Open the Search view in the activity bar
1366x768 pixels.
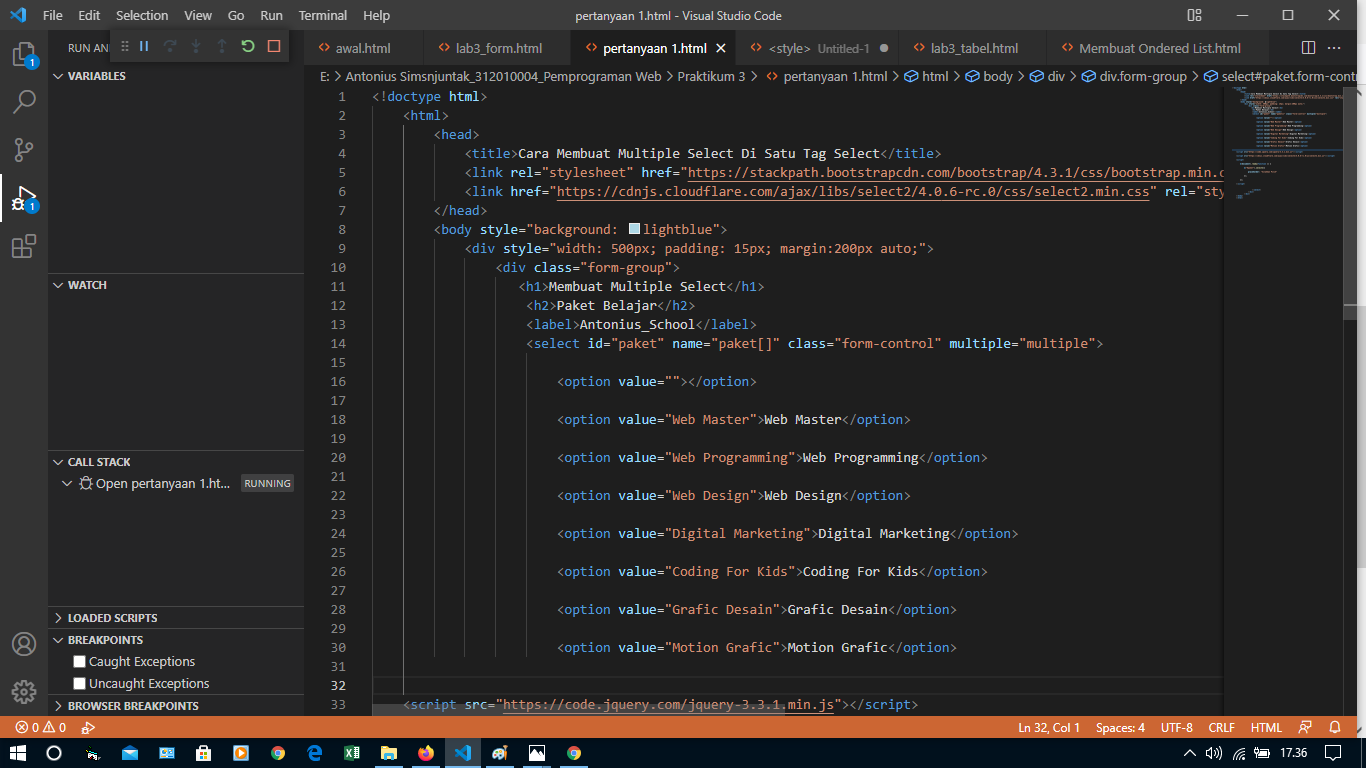click(x=24, y=101)
